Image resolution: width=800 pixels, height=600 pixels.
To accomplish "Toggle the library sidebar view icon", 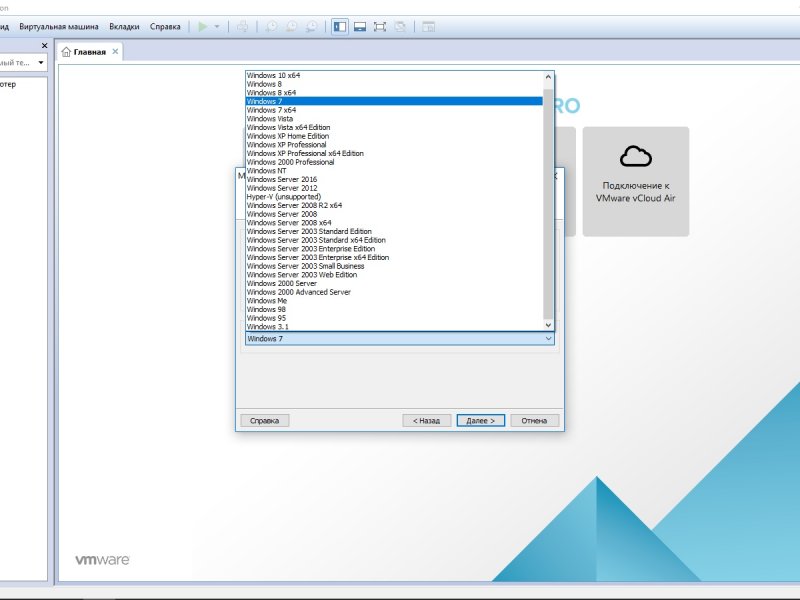I will coord(340,27).
